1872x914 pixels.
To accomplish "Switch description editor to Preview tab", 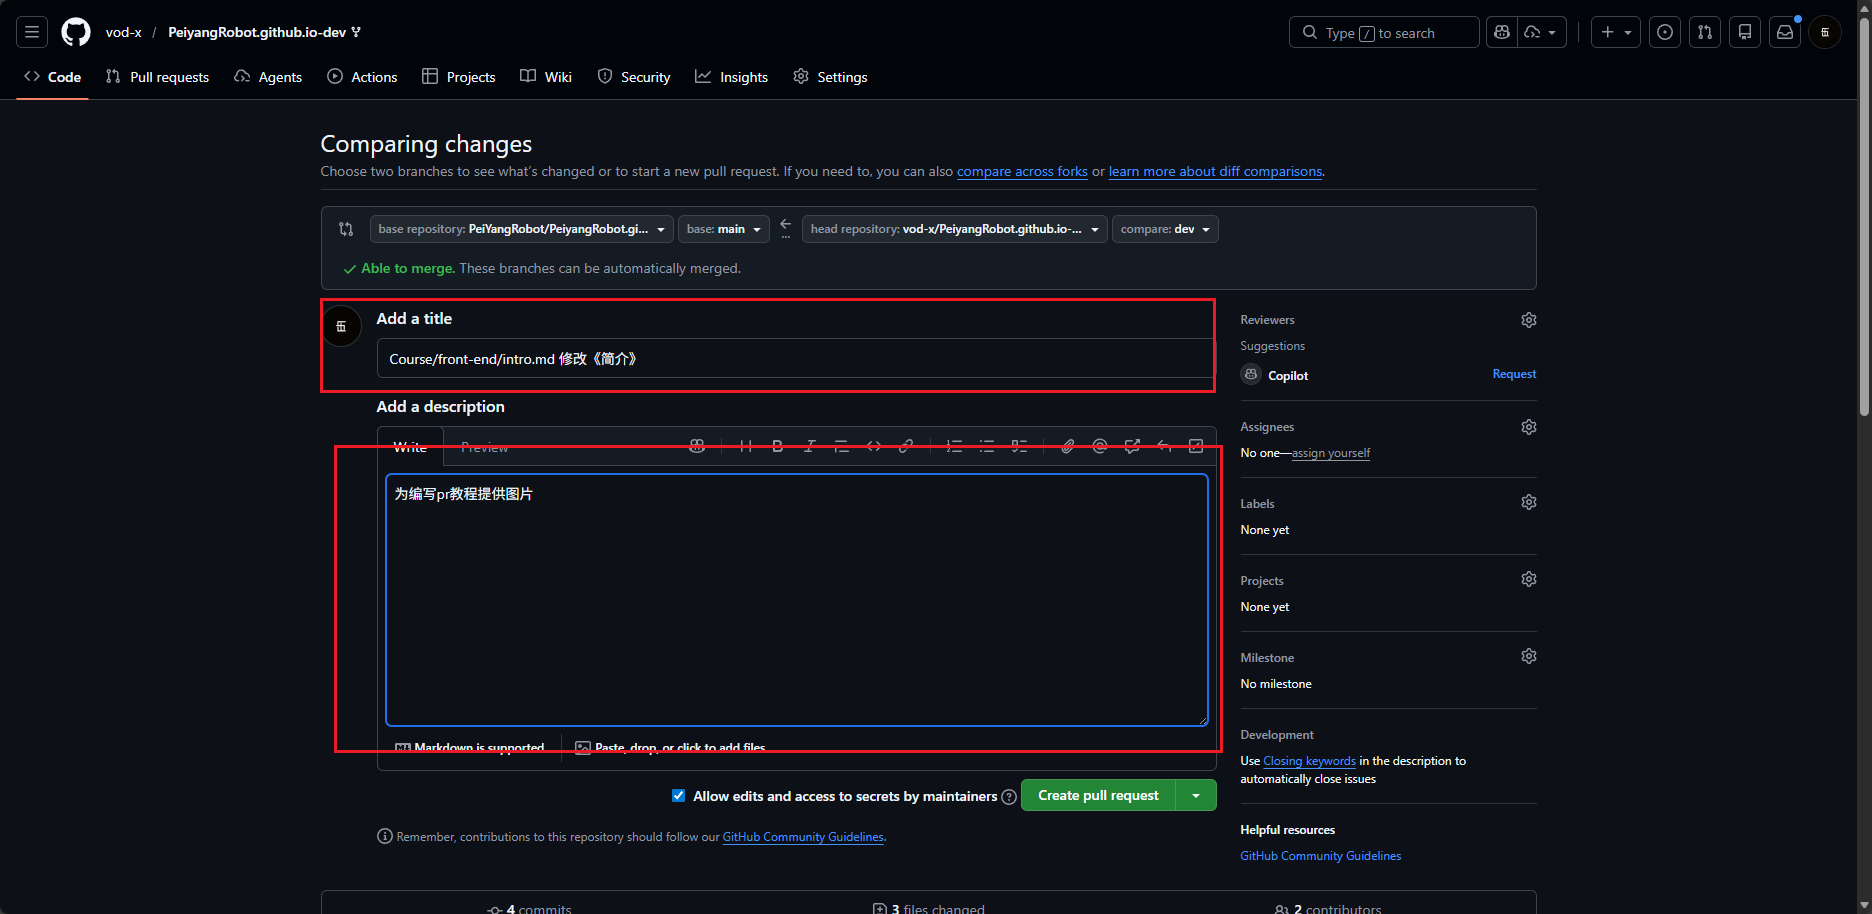I will [485, 447].
